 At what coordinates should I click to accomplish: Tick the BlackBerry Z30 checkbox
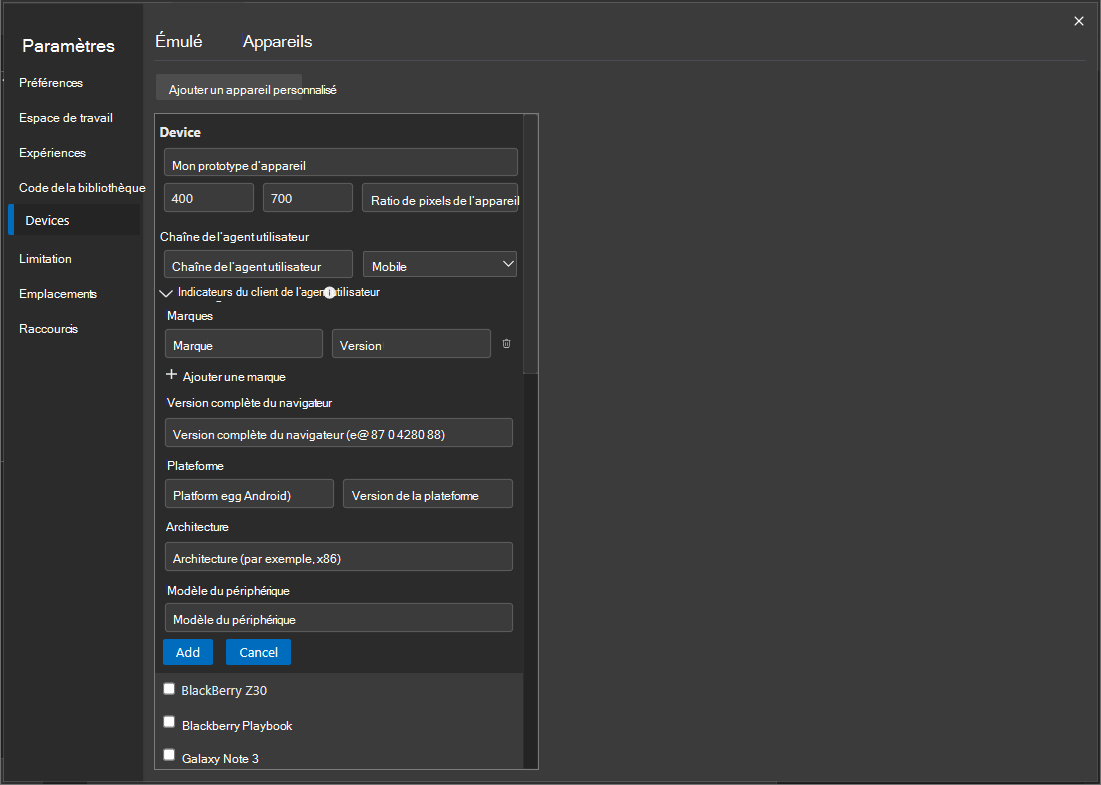169,689
